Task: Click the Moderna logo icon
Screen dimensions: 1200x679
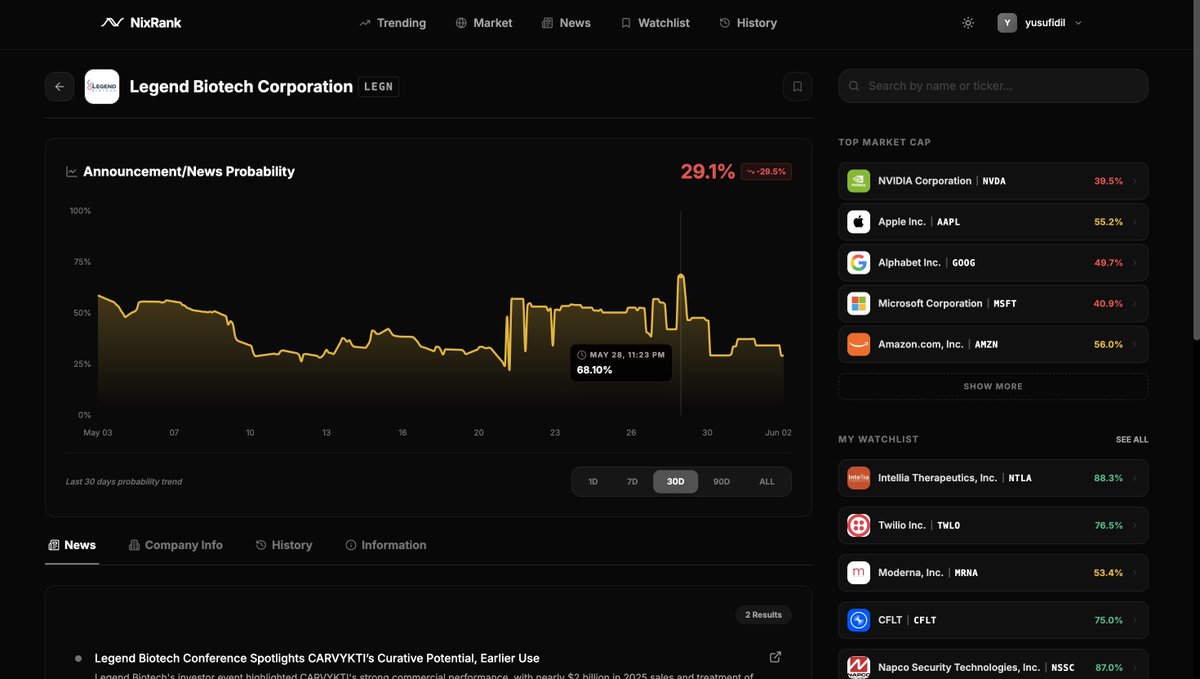Action: [858, 573]
